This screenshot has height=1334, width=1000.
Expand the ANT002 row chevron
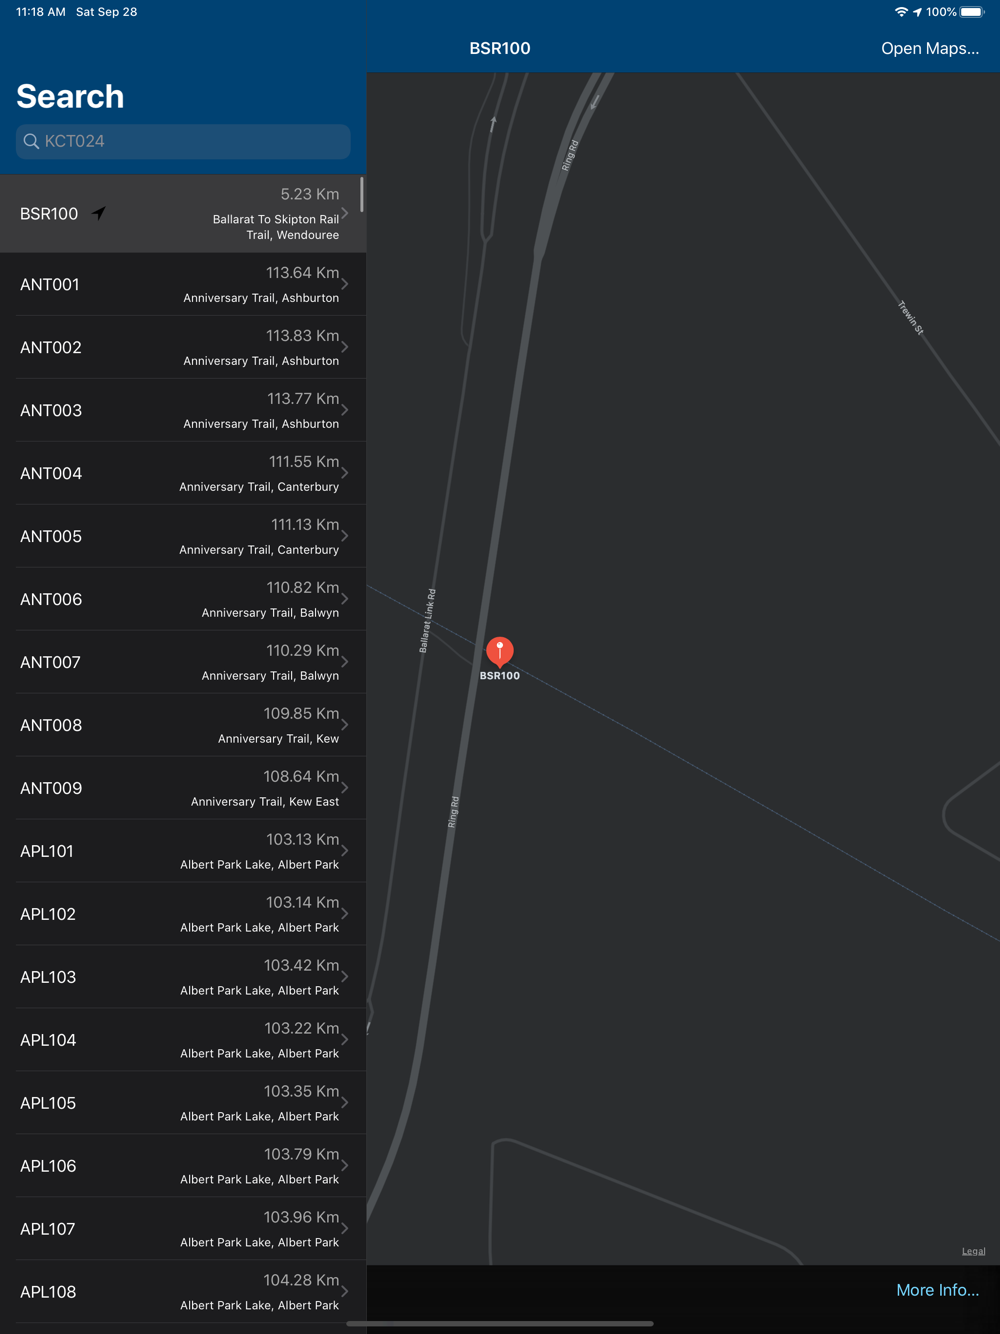click(x=345, y=347)
